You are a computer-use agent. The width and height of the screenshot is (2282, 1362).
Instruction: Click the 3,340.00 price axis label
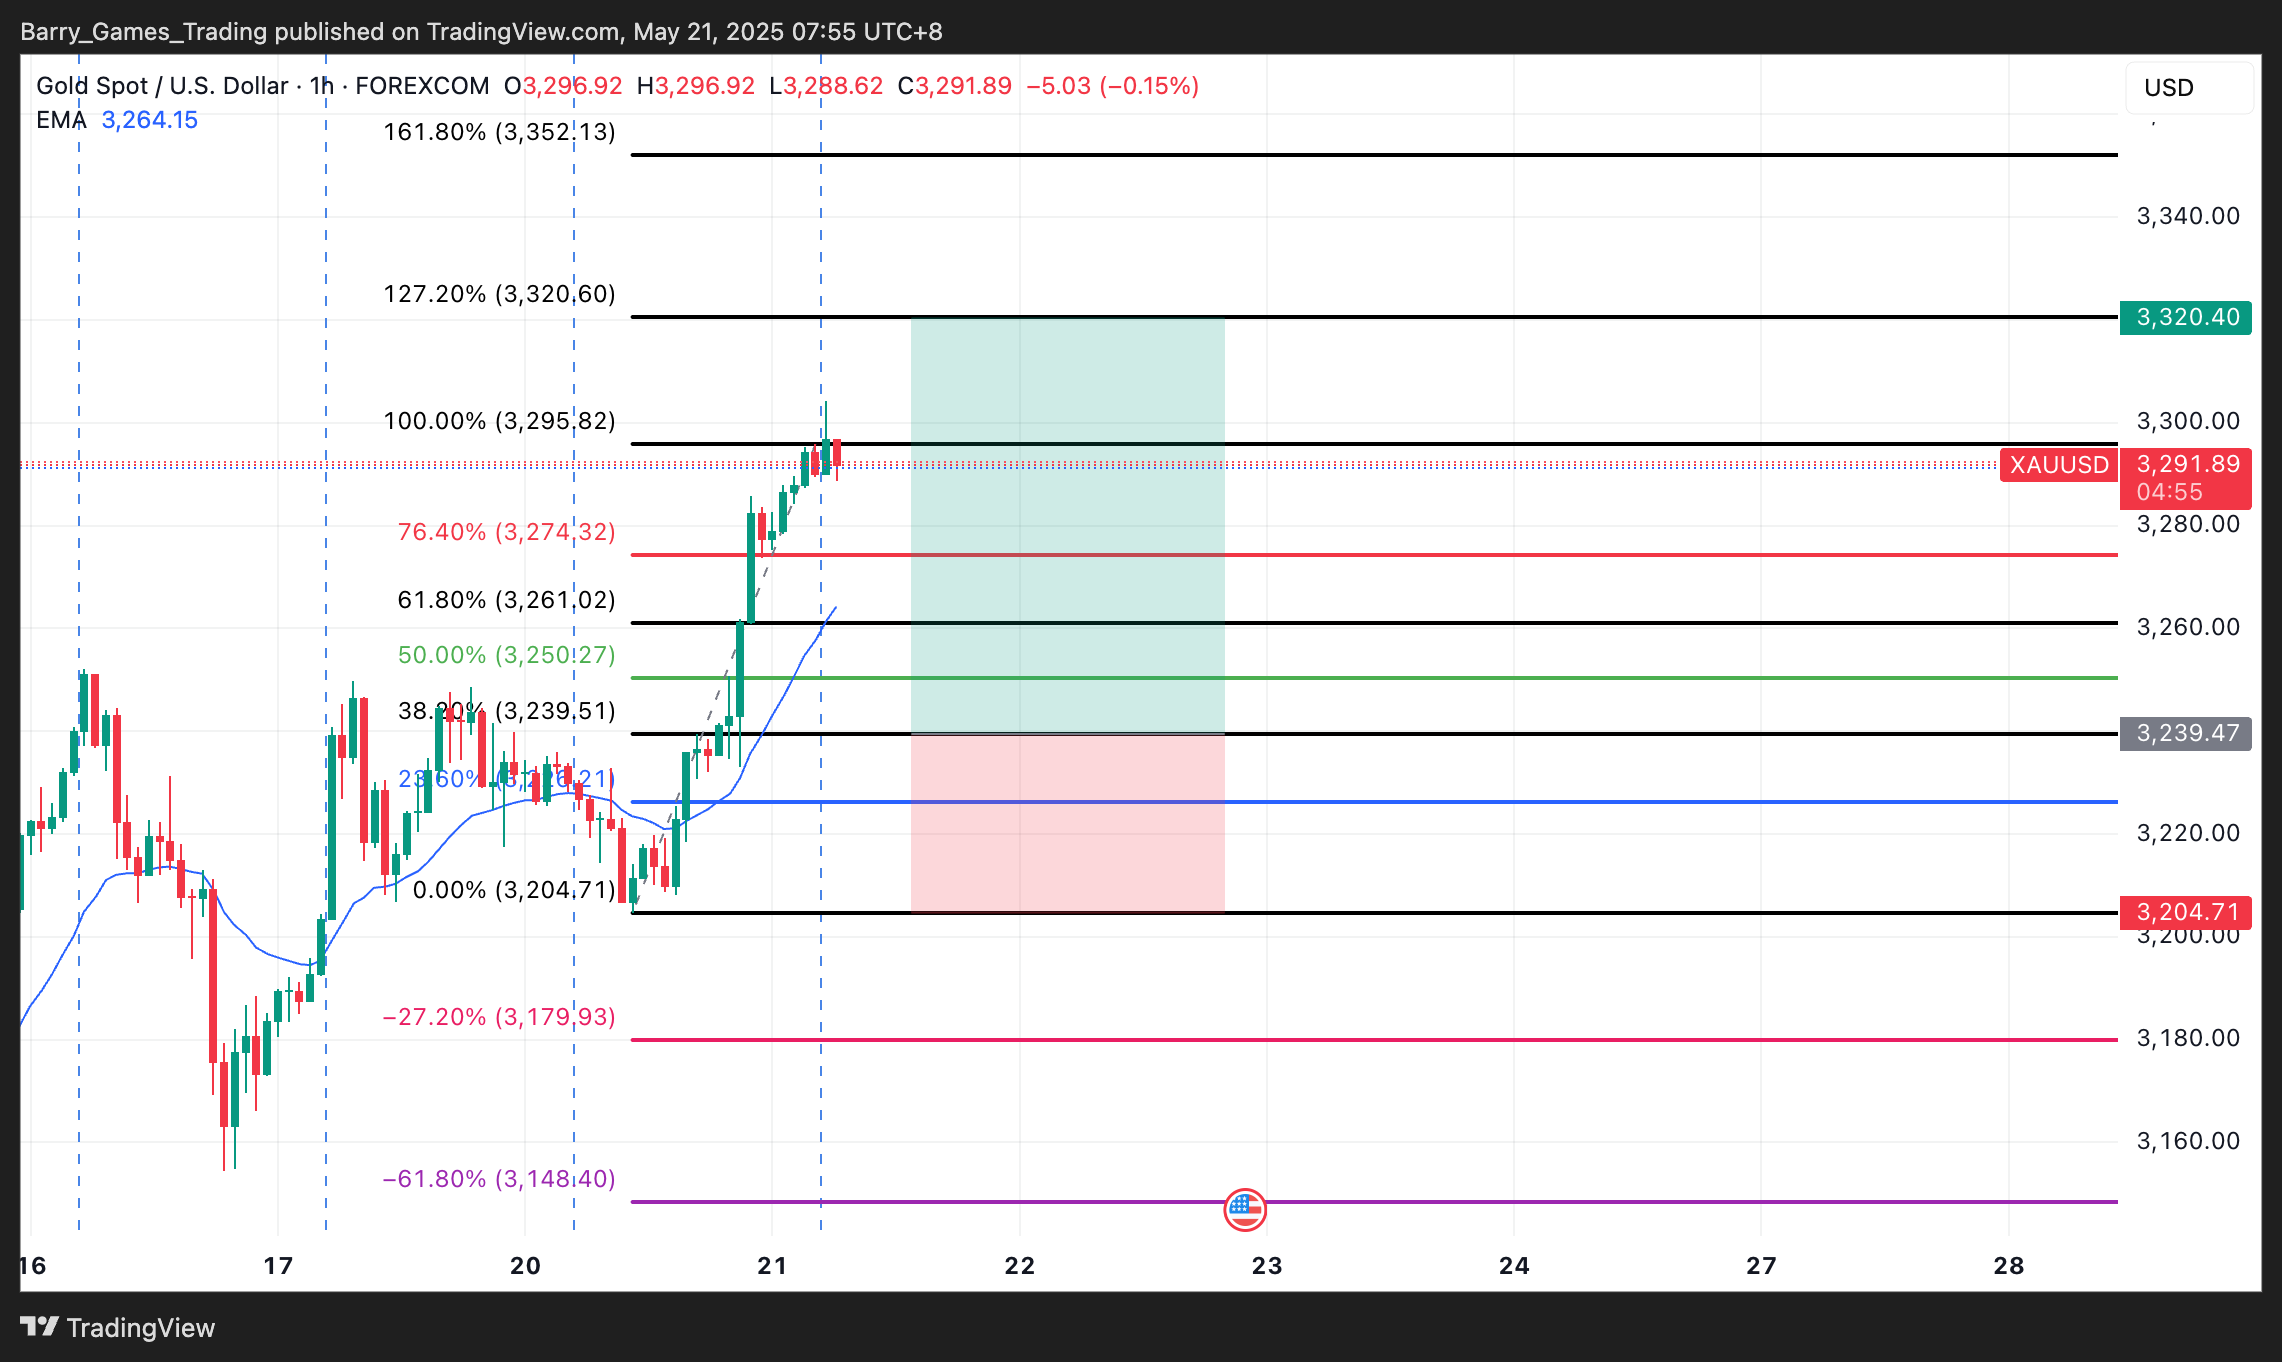pyautogui.click(x=2187, y=216)
